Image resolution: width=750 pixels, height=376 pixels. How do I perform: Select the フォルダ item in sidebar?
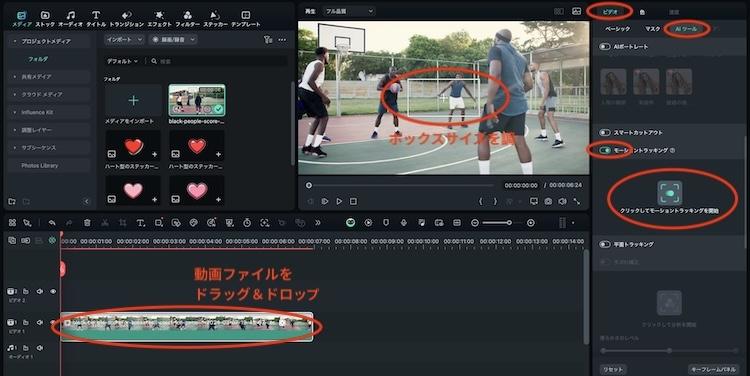click(x=38, y=59)
